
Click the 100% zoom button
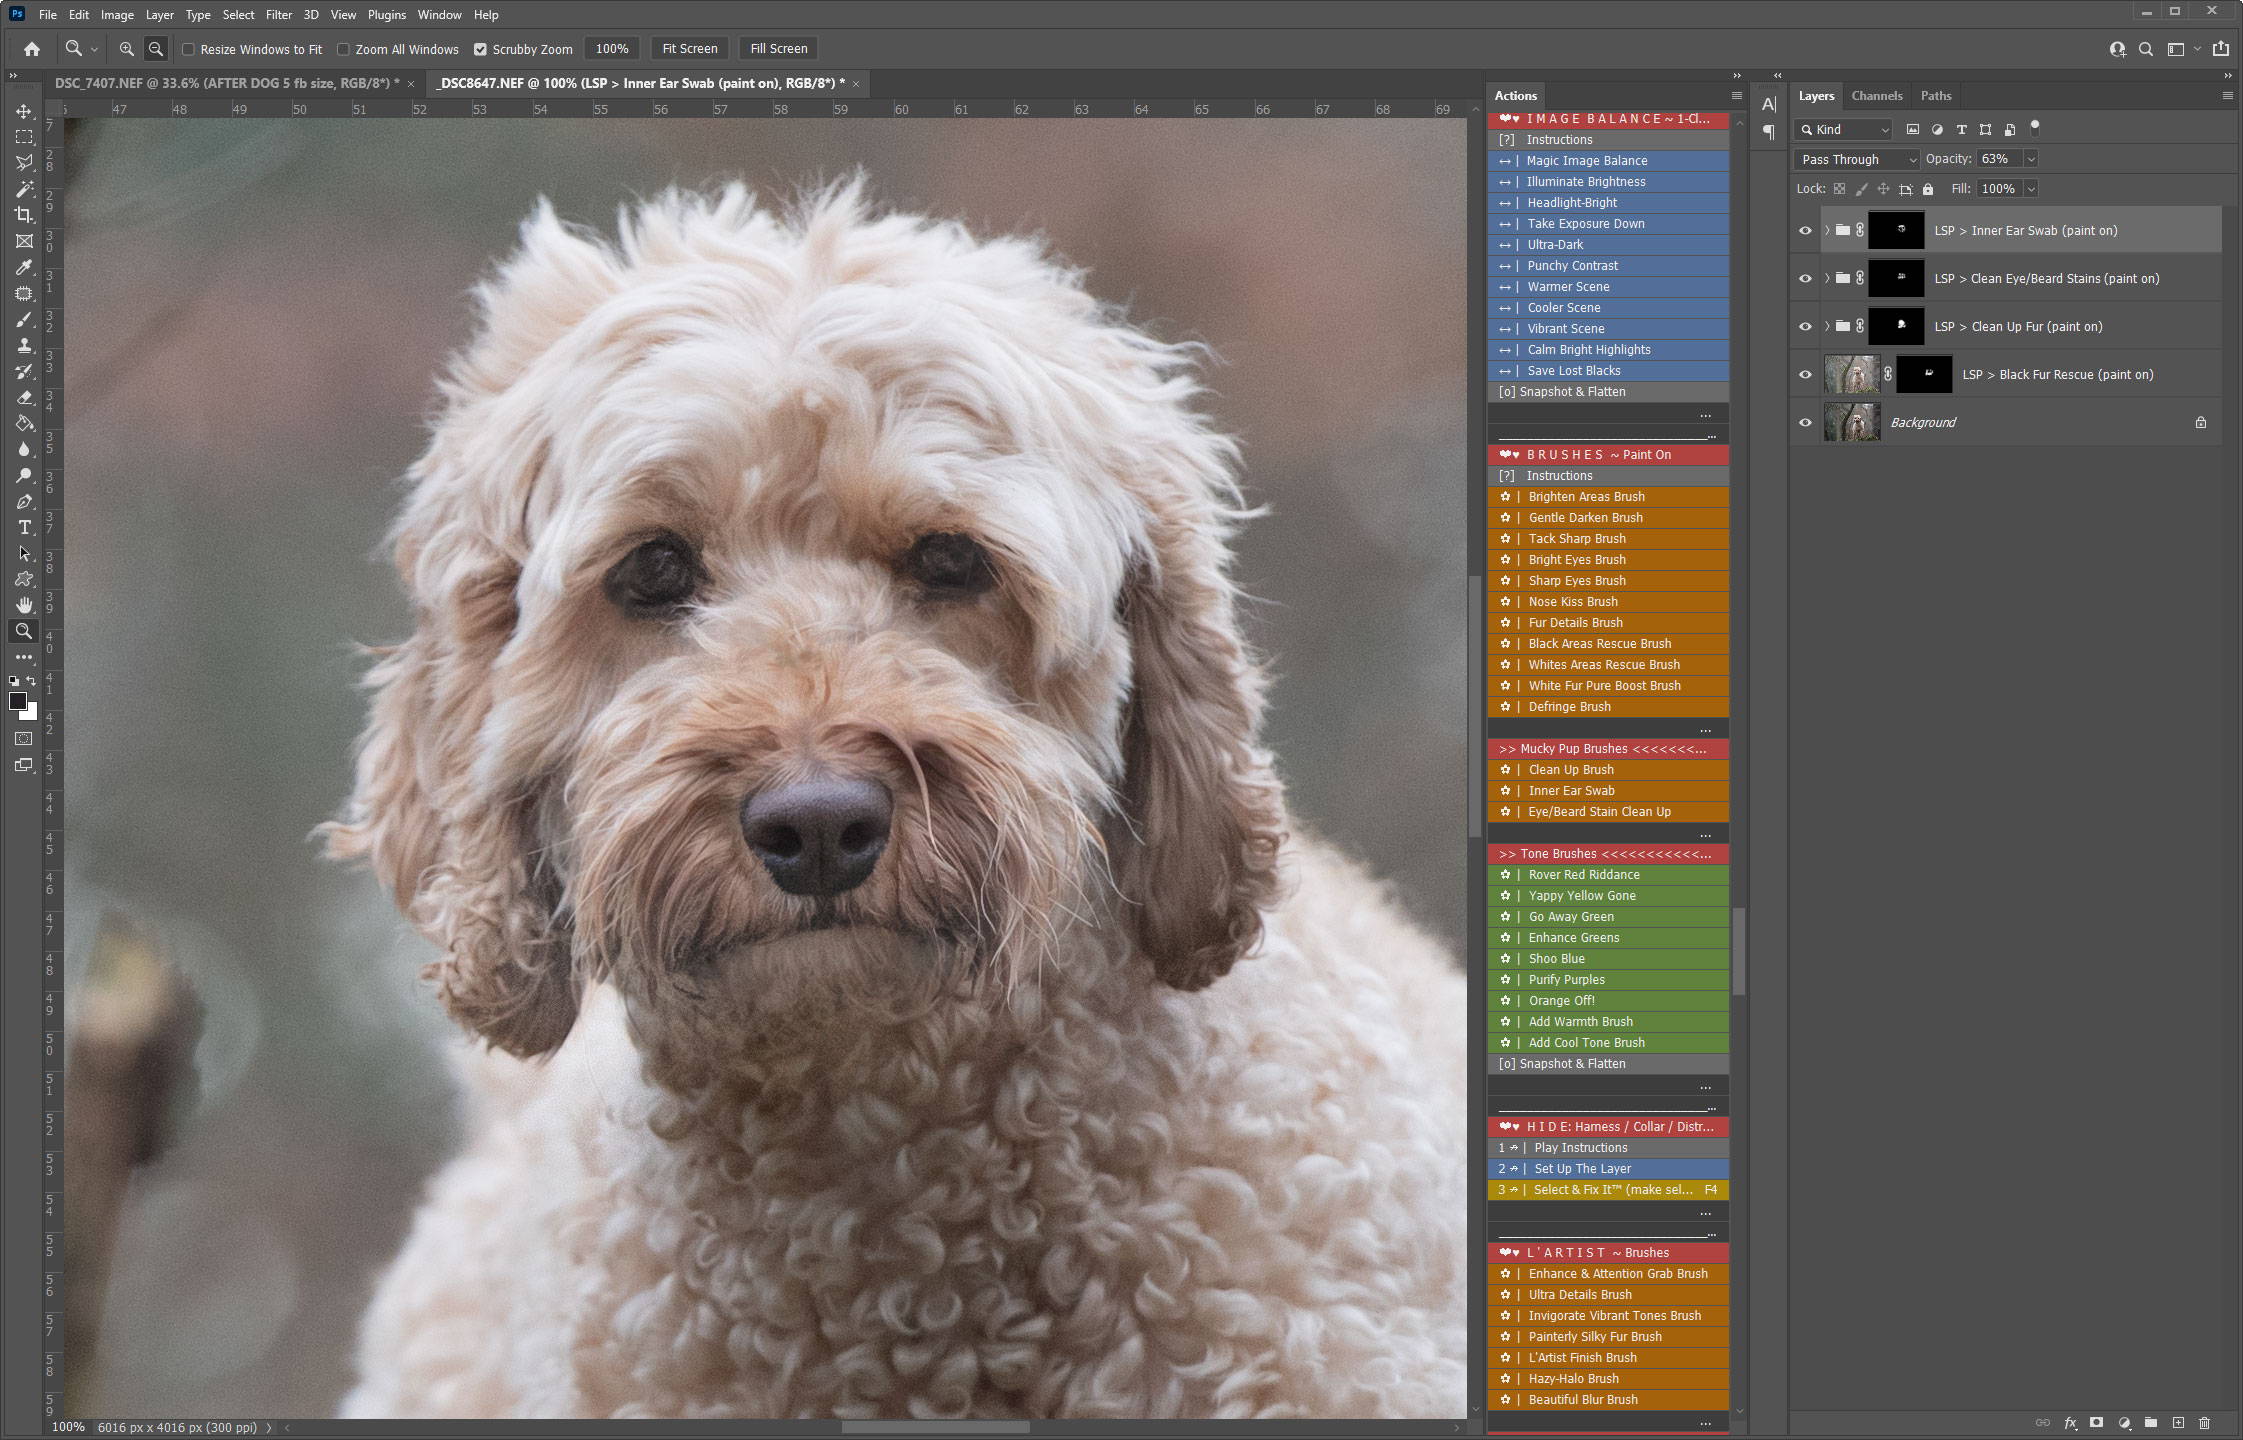click(x=612, y=49)
